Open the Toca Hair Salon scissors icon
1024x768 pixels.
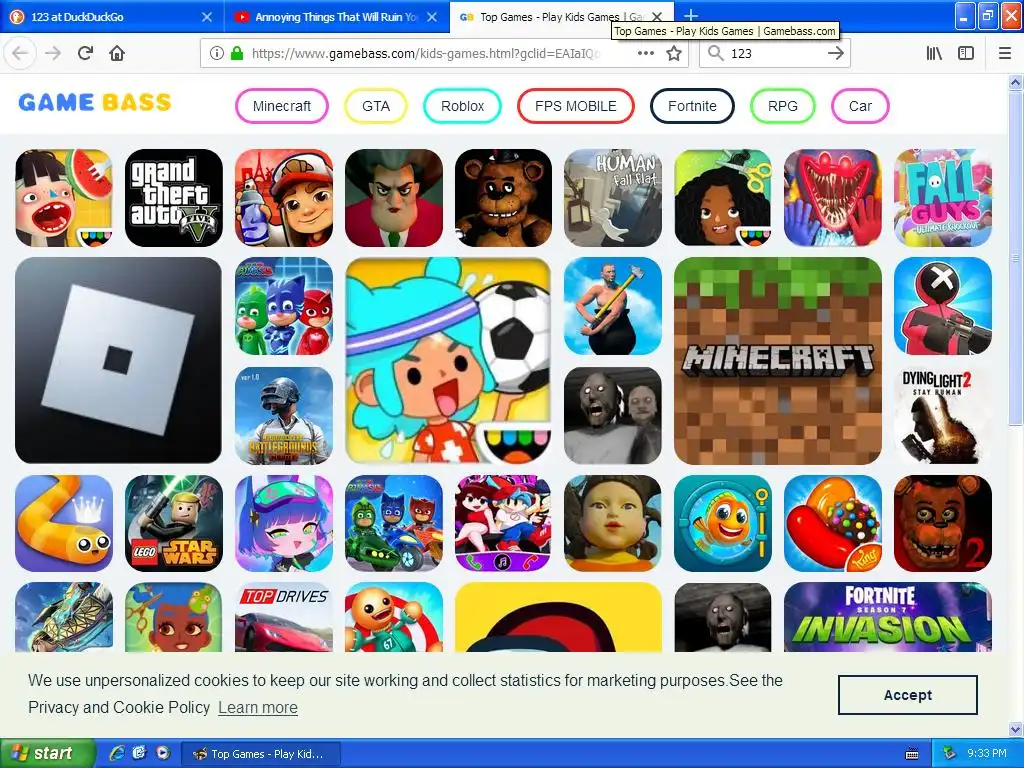click(x=723, y=198)
